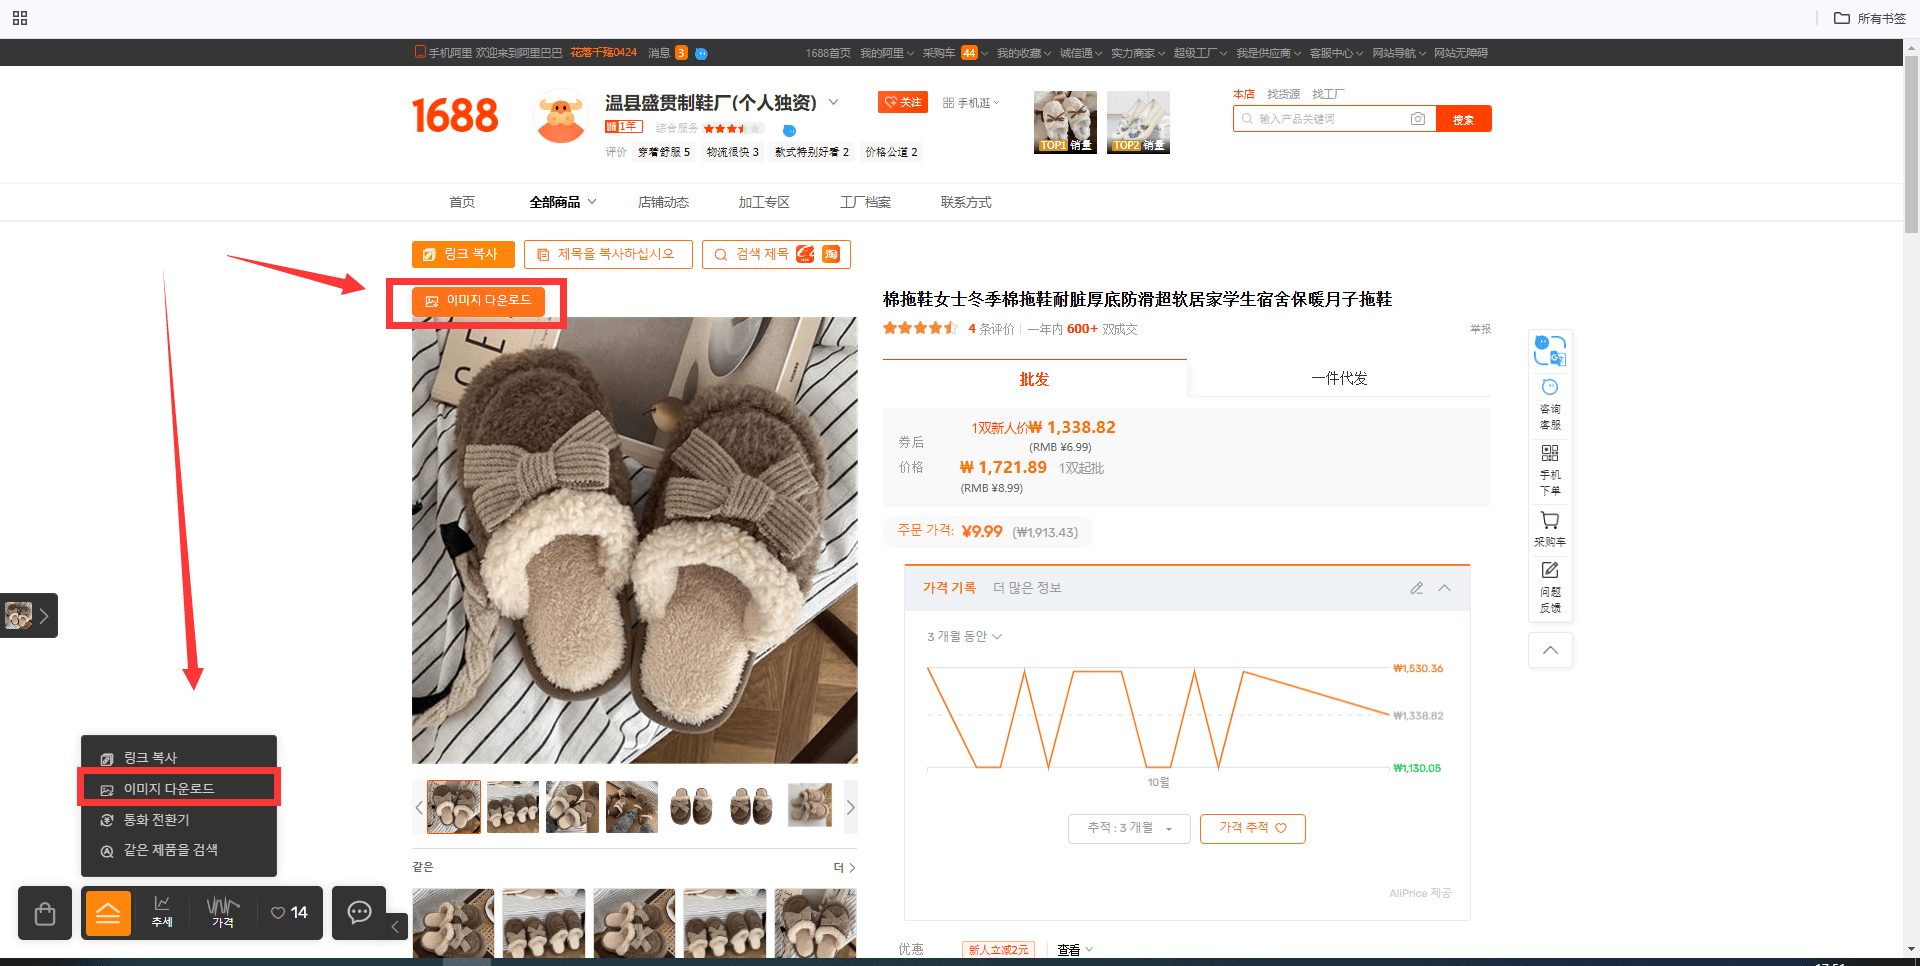Viewport: 1920px width, 966px height.
Task: Toggle the 关注 follow button for the shop
Action: click(x=903, y=102)
